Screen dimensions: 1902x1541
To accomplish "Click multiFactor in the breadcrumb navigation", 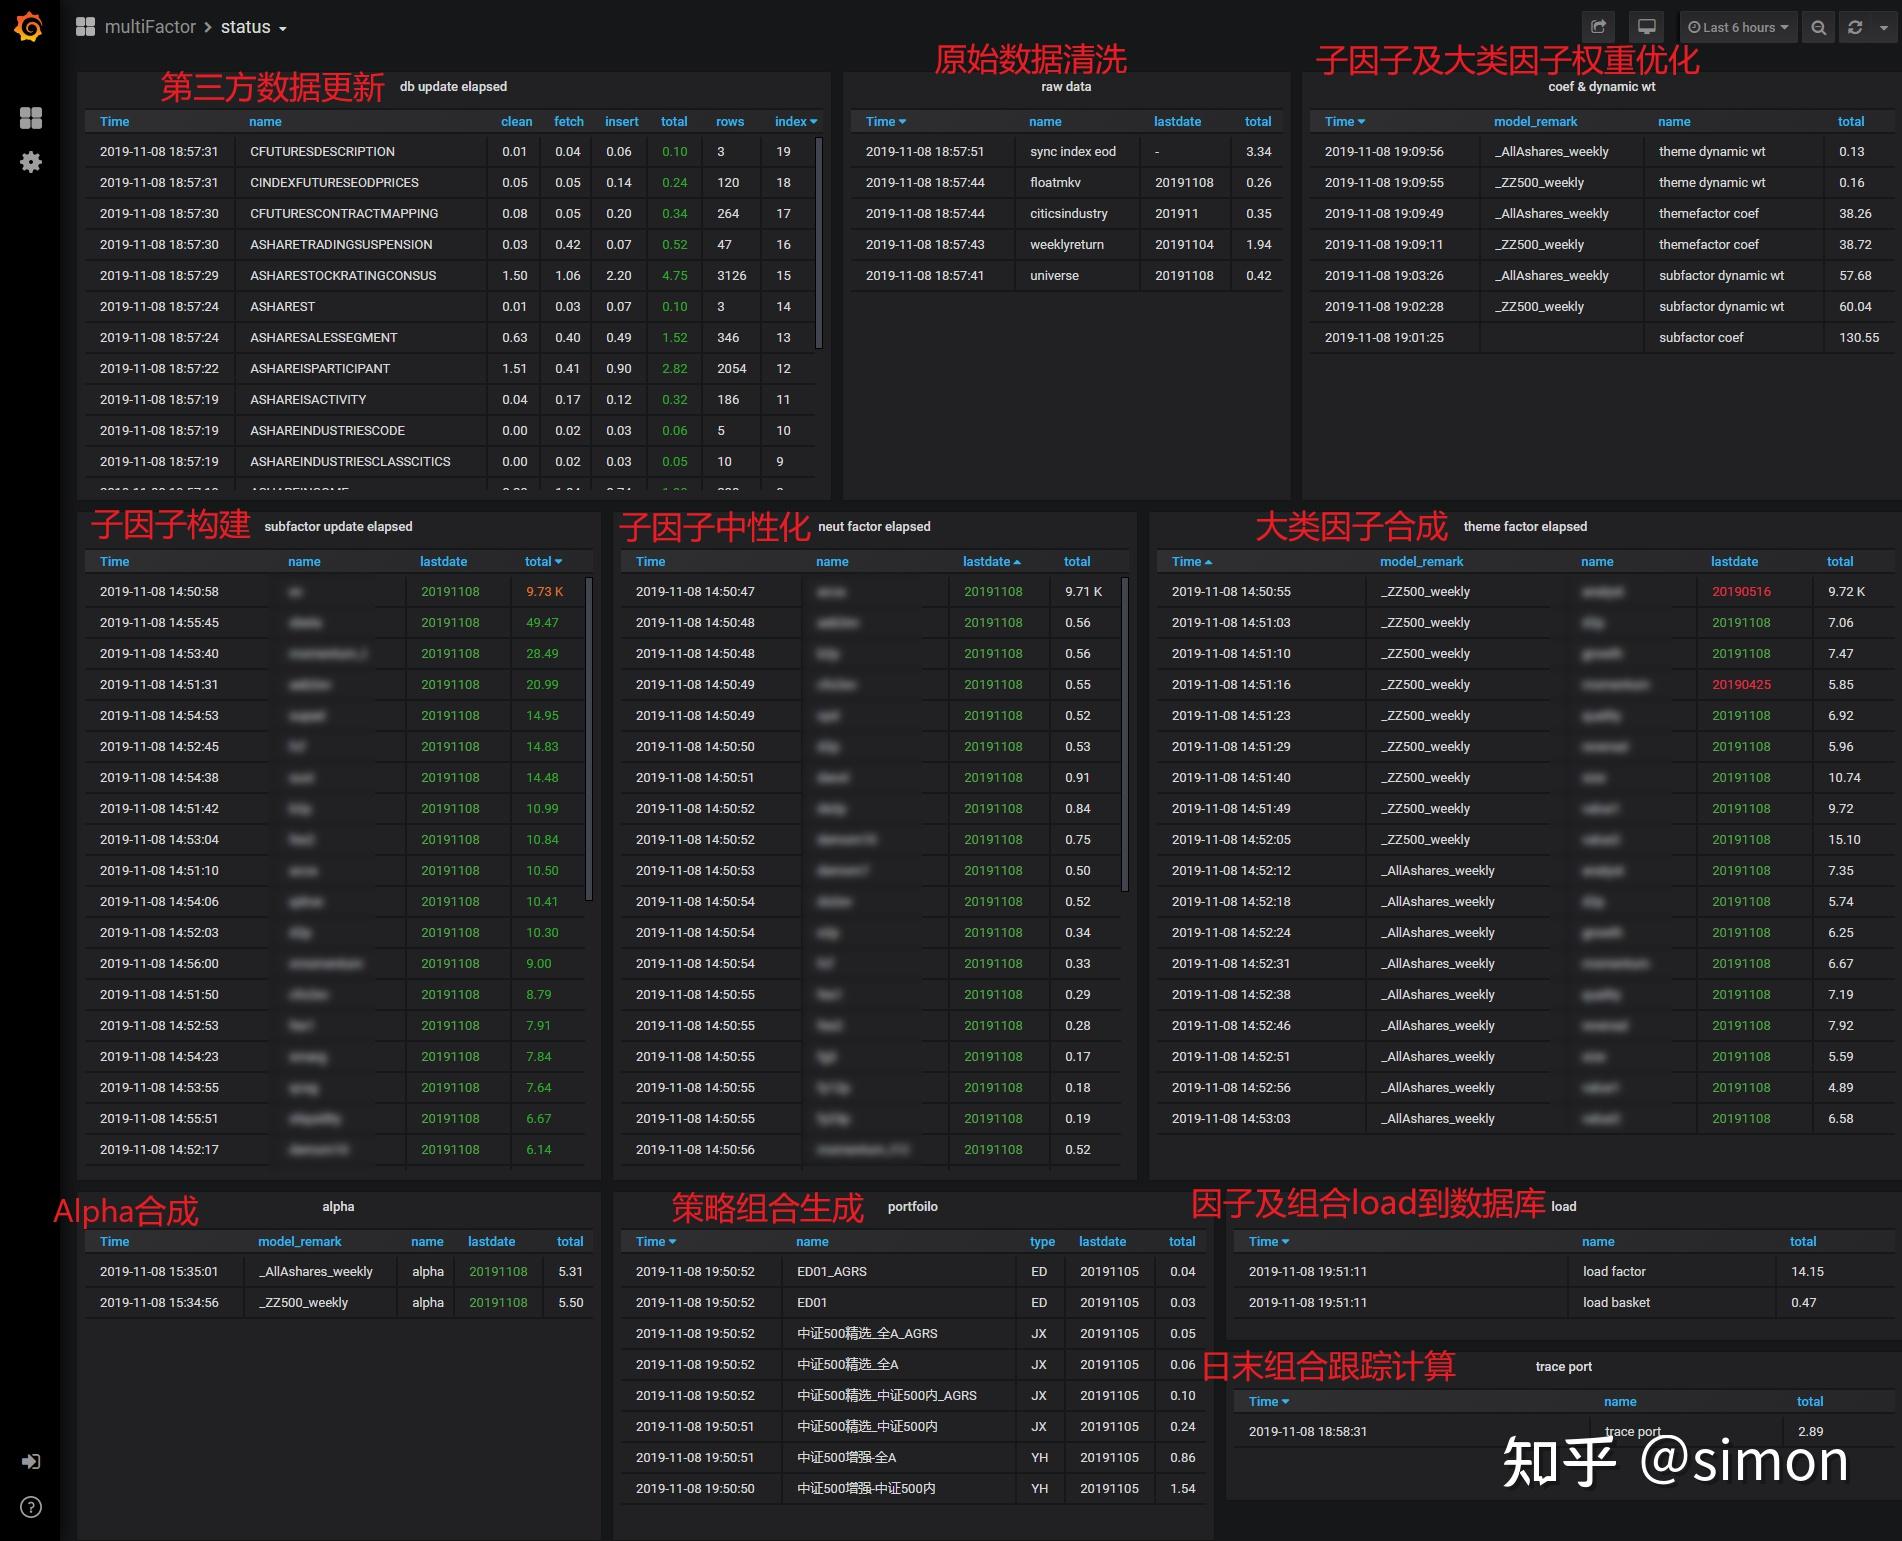I will pos(148,27).
